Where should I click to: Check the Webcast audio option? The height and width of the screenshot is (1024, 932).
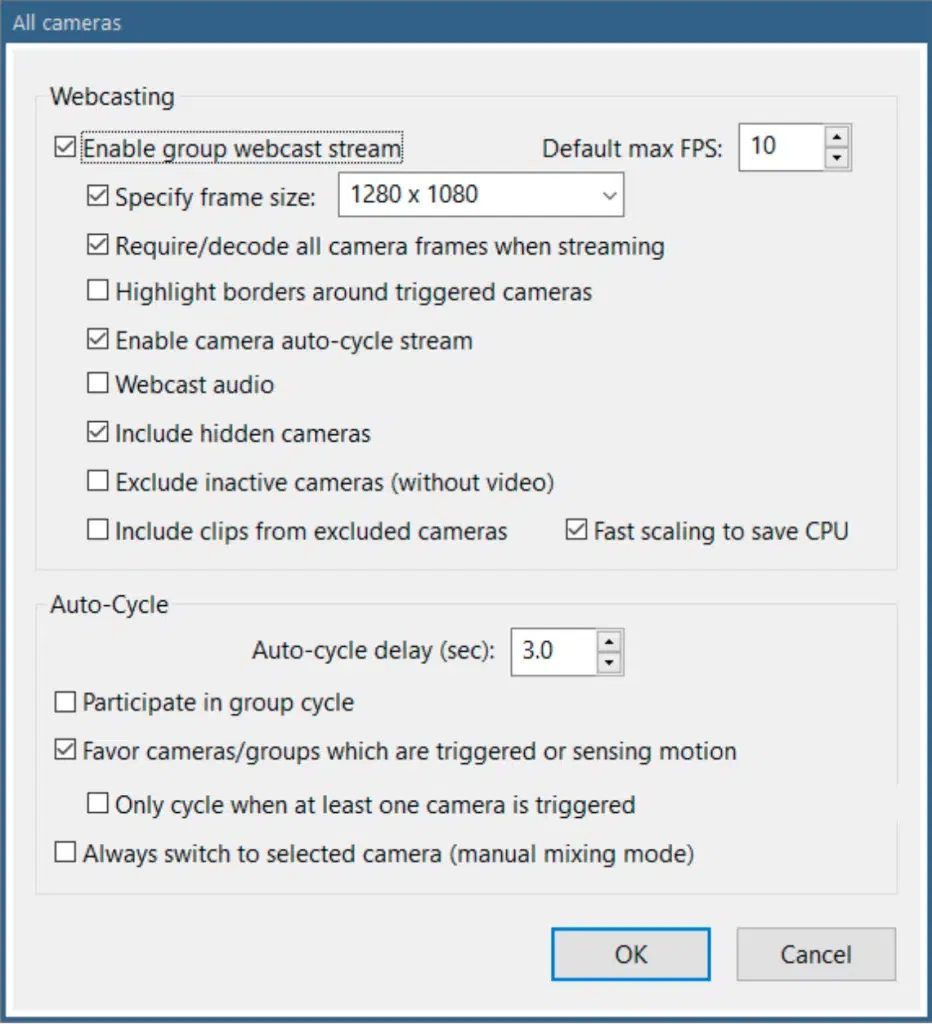tap(98, 383)
